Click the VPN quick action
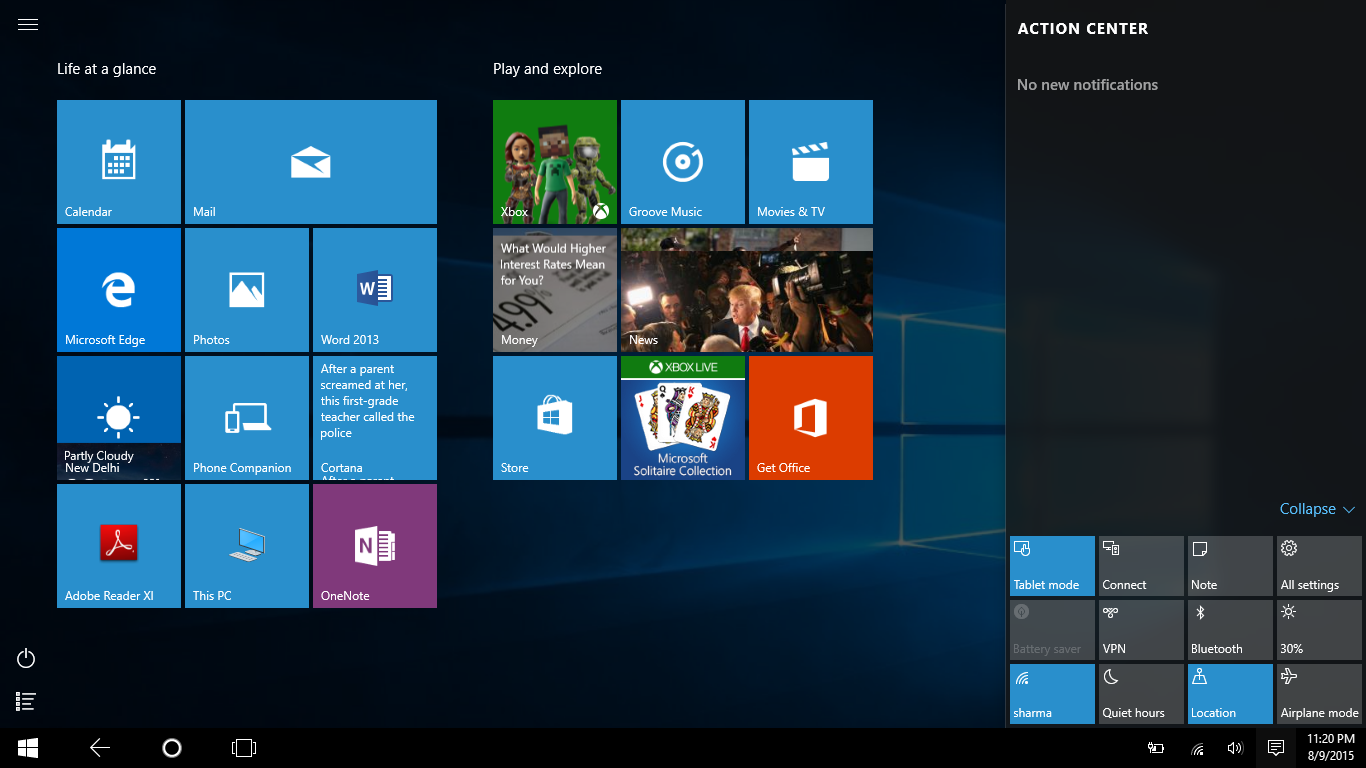The width and height of the screenshot is (1366, 768). 1141,630
